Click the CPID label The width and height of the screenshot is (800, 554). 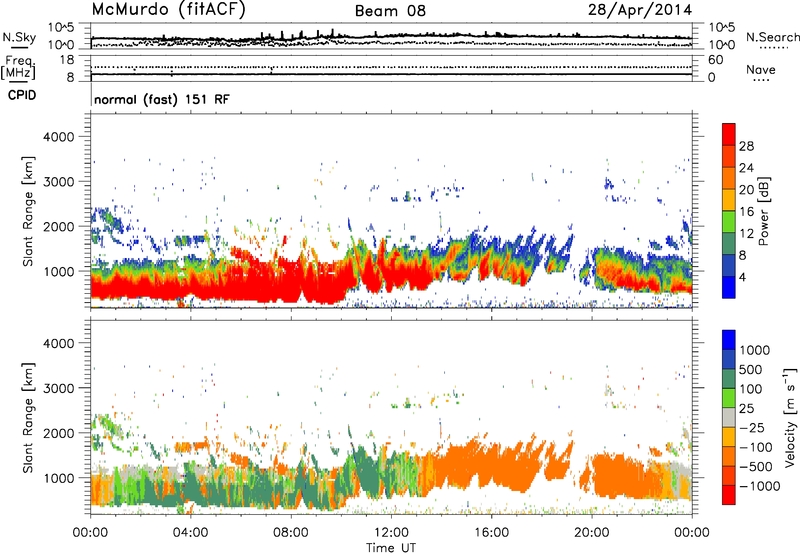22,95
